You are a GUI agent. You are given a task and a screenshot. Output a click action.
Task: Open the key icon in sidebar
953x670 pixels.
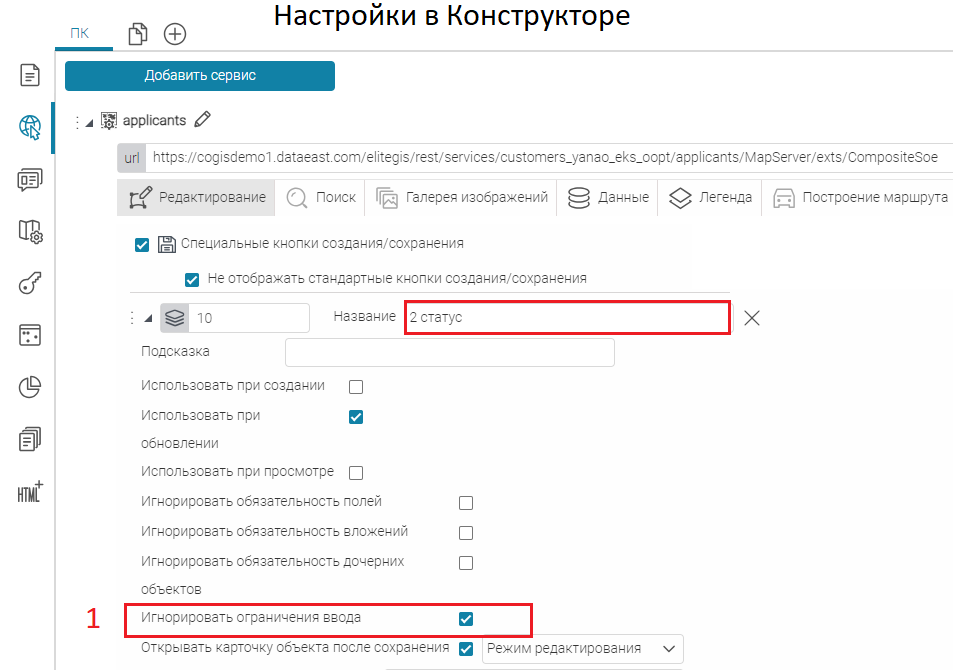30,283
